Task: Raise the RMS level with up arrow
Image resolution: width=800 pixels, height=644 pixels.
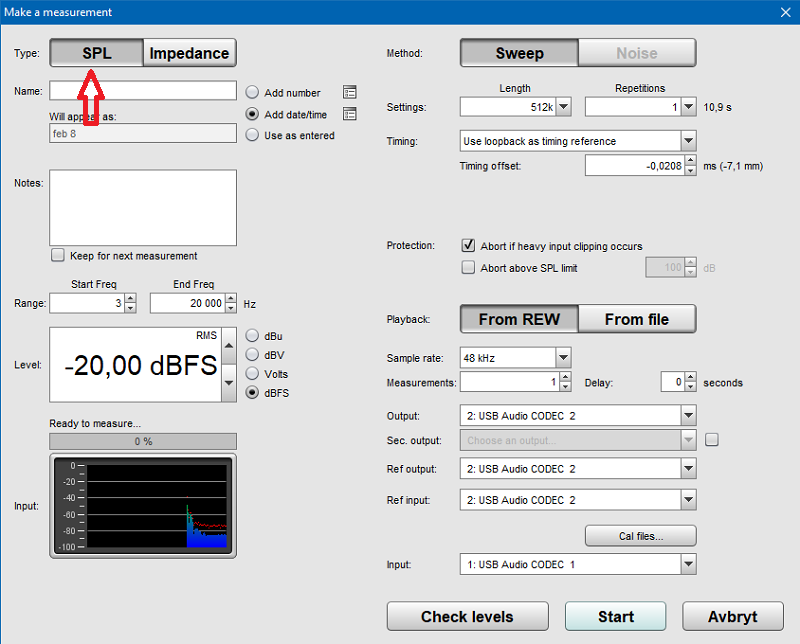Action: pos(229,346)
